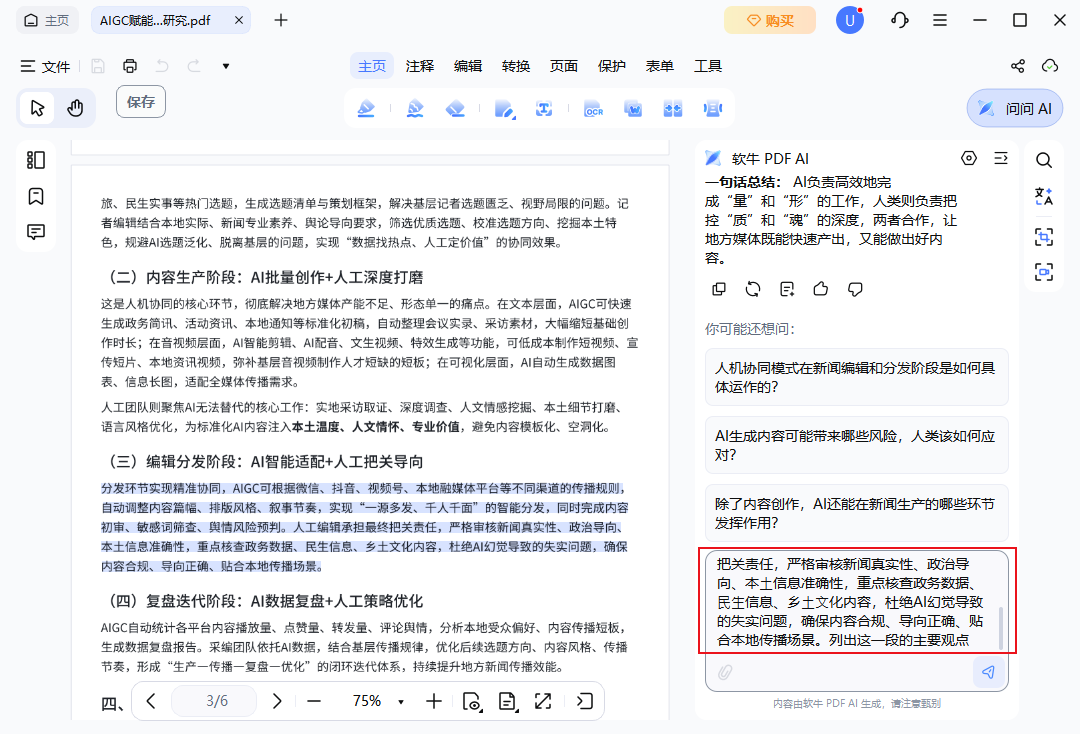Switch to the 编辑 ribbon tab
Viewport: 1080px width, 734px height.
468,66
